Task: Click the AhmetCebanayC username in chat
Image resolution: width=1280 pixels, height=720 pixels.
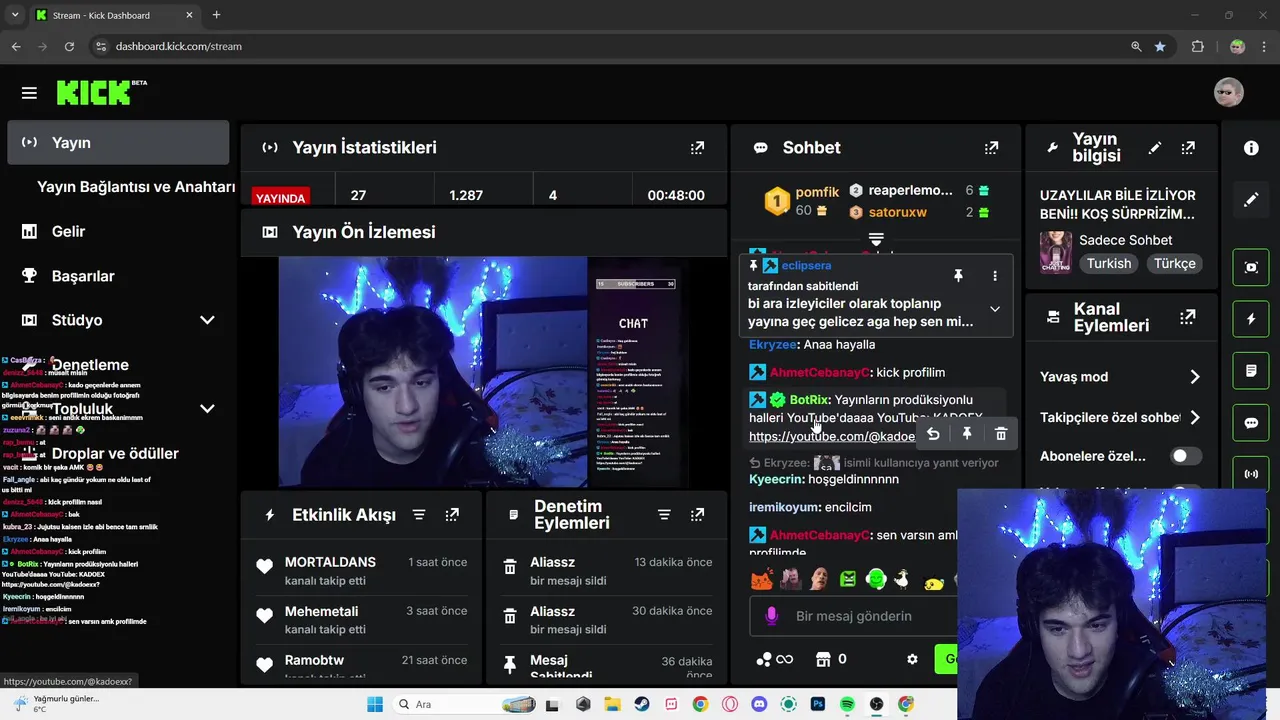Action: [x=819, y=372]
